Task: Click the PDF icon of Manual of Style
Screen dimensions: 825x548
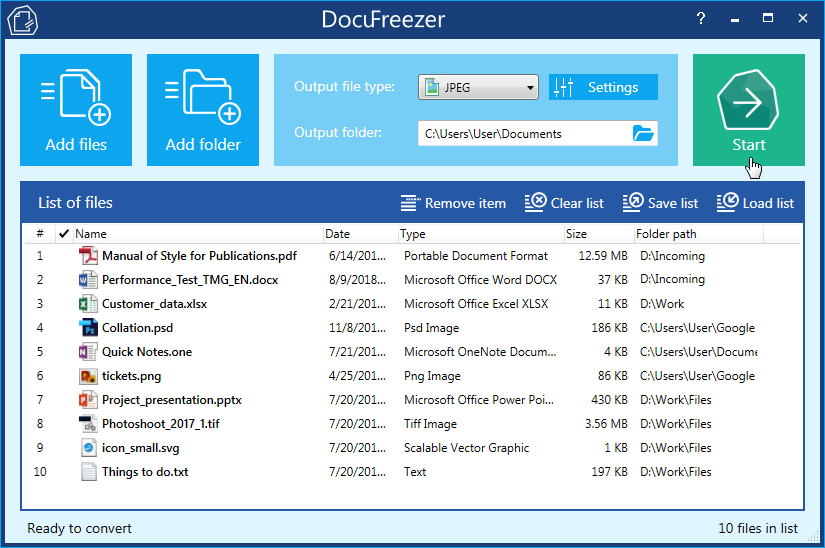Action: (88, 256)
